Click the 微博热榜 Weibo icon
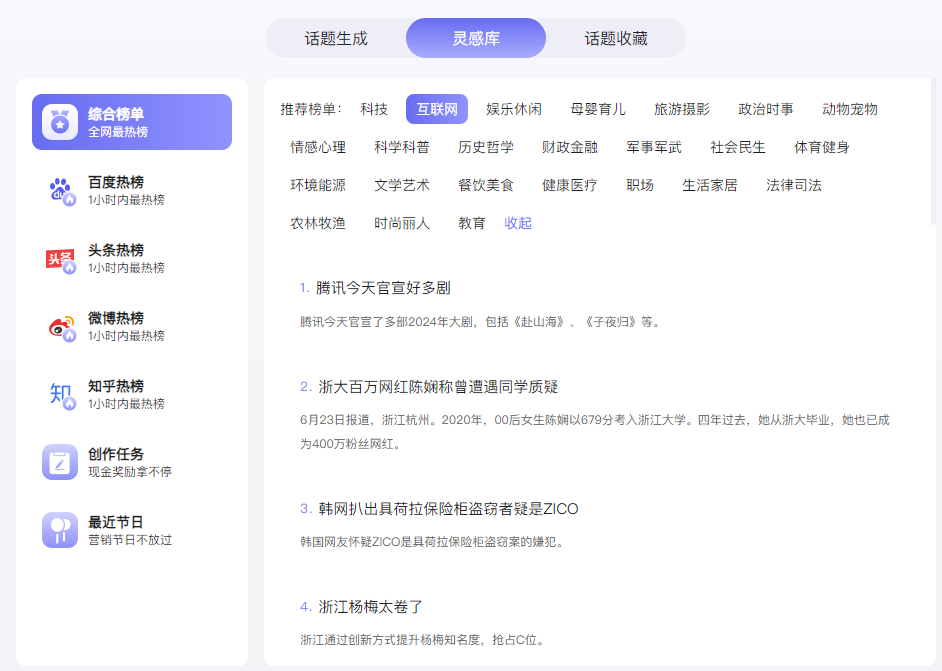Viewport: 942px width, 671px height. tap(61, 327)
